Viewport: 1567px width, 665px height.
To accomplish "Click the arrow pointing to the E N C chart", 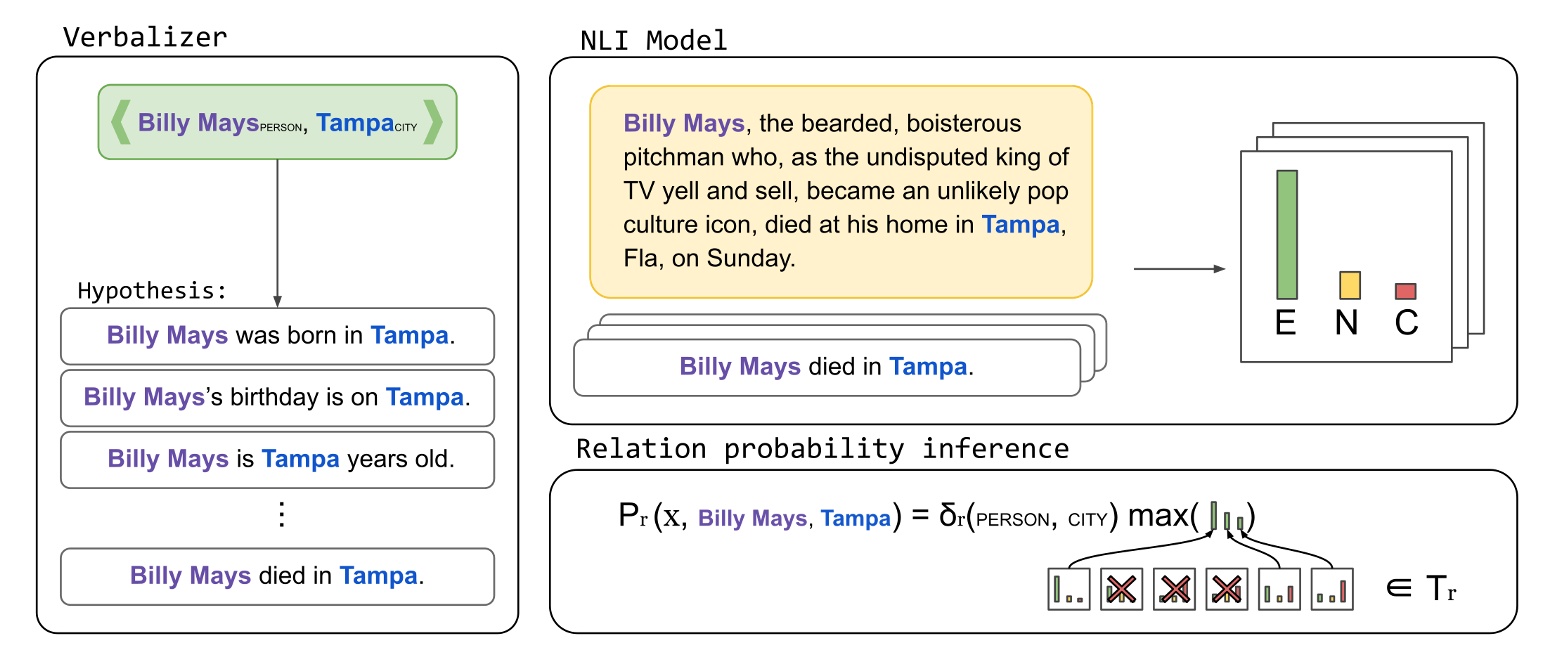I will [1180, 269].
